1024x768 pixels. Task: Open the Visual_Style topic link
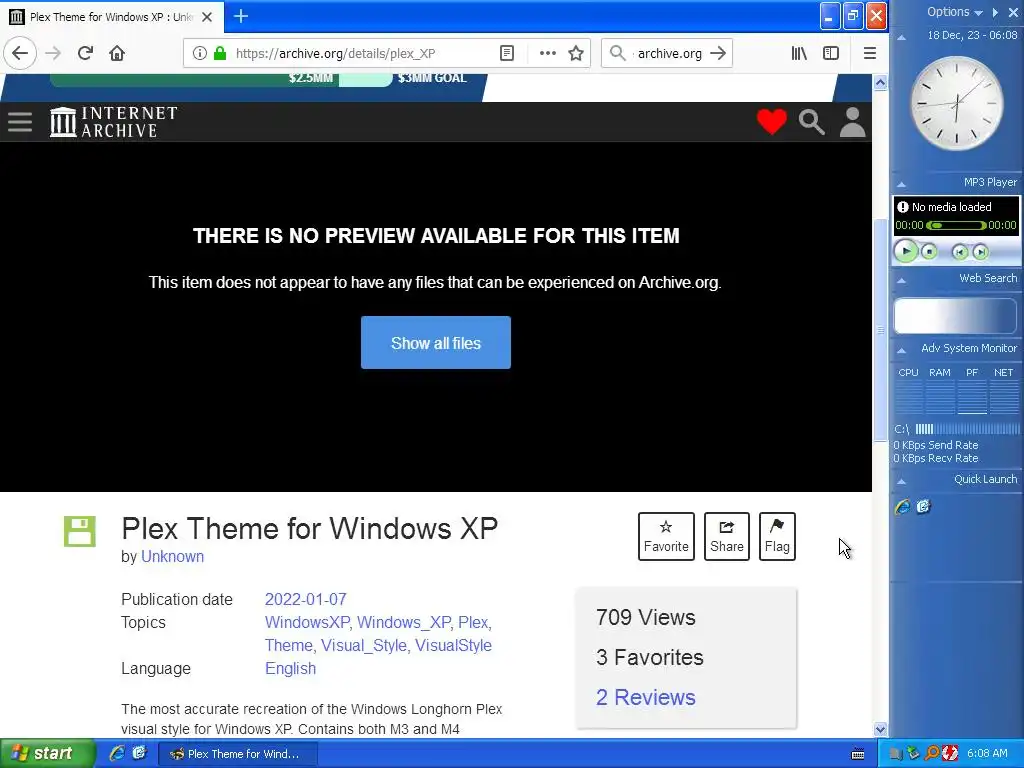tap(363, 645)
